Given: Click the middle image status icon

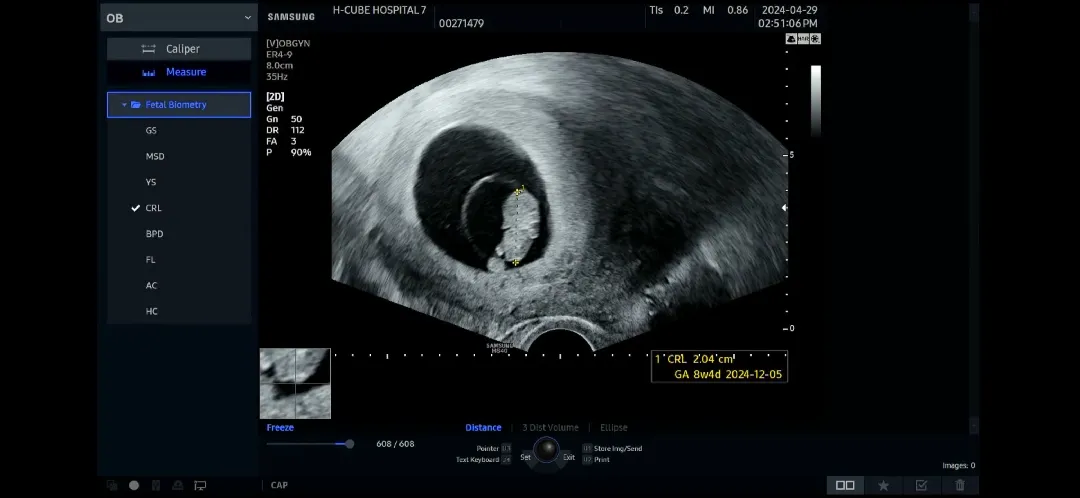Looking at the screenshot, I should tap(803, 39).
